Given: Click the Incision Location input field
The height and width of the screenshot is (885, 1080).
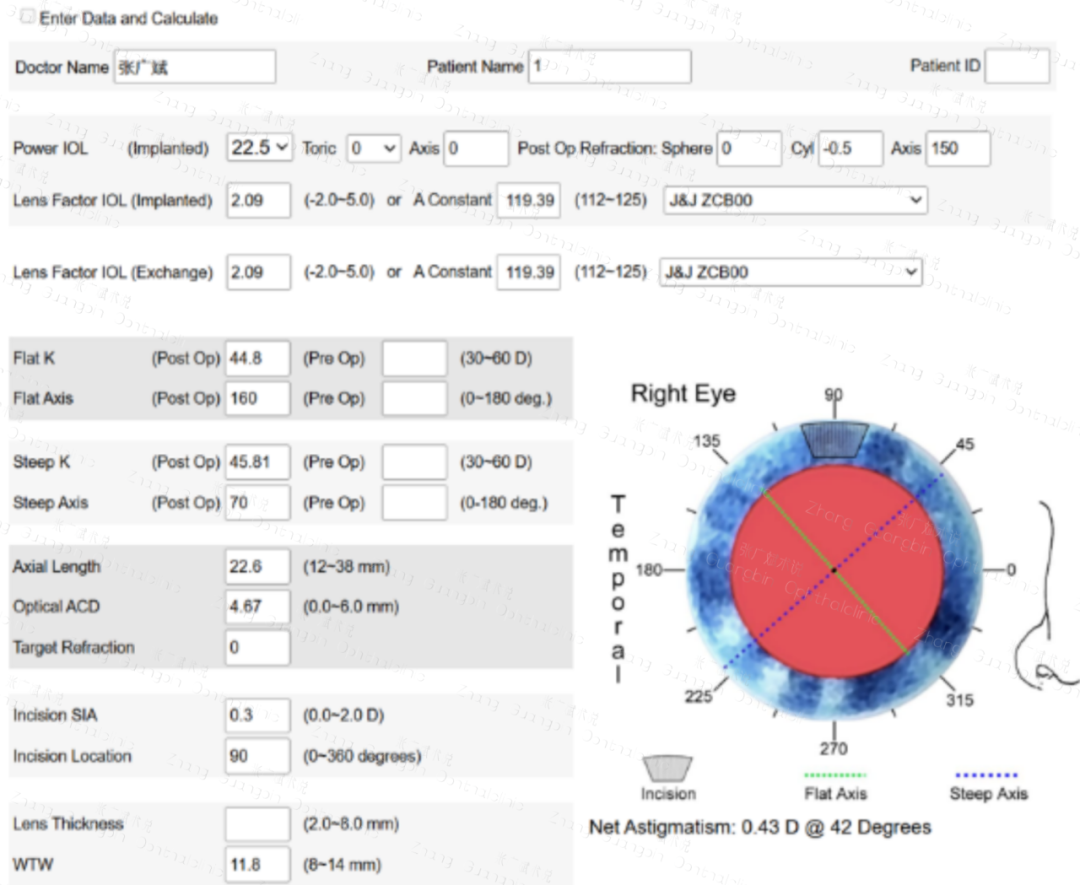Looking at the screenshot, I should click(258, 756).
